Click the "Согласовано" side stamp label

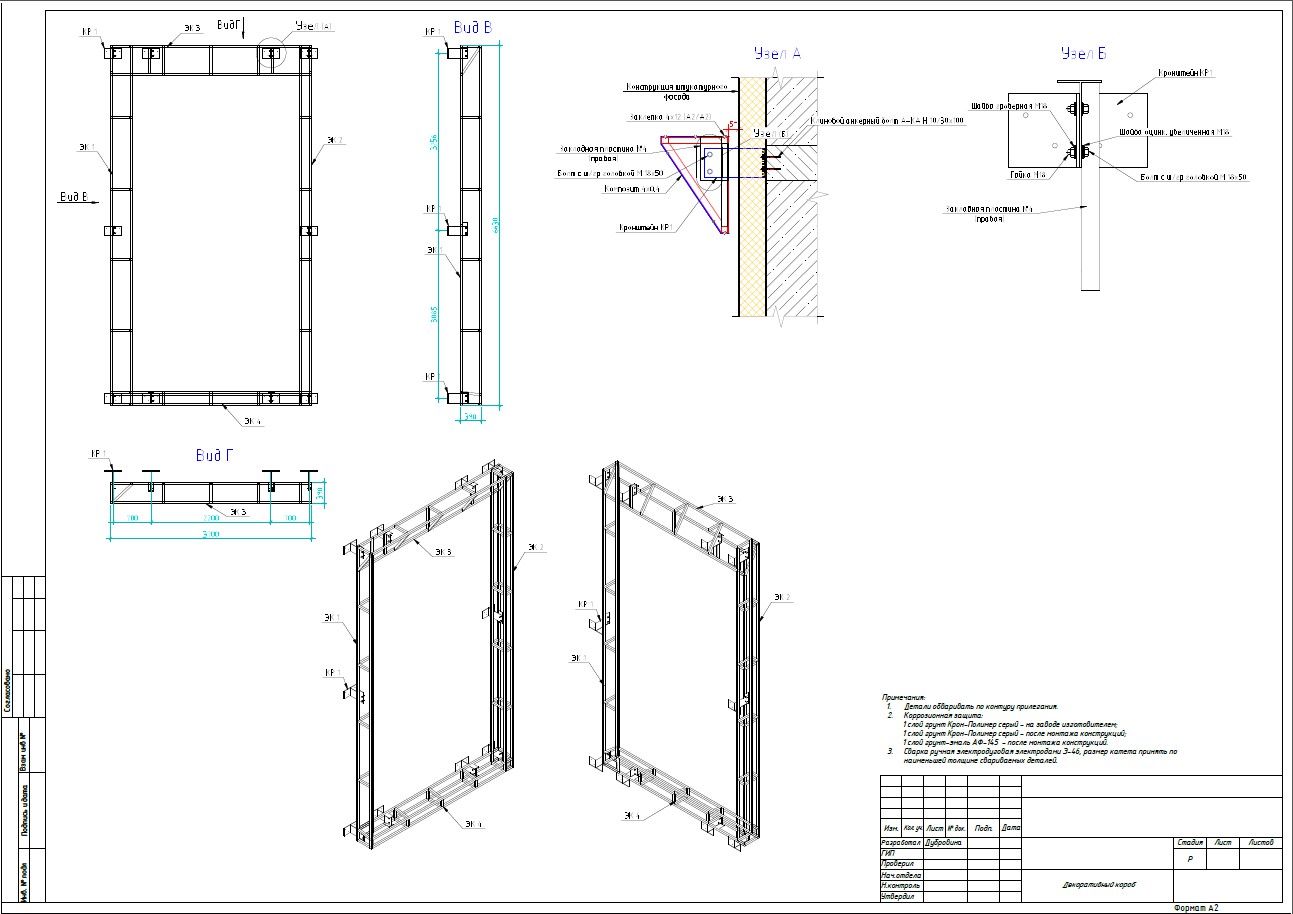click(8, 691)
